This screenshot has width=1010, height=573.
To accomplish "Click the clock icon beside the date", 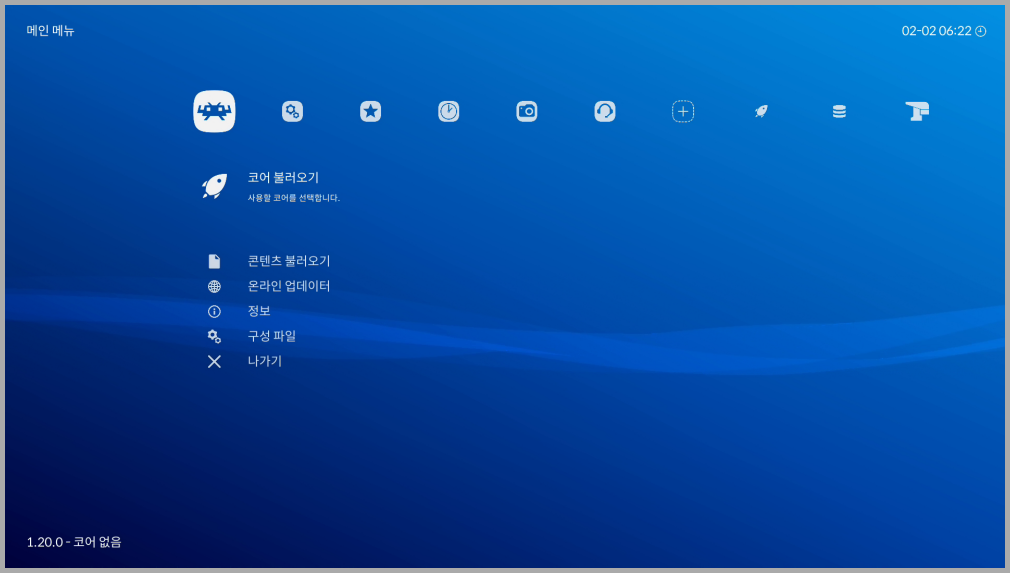I will 980,31.
